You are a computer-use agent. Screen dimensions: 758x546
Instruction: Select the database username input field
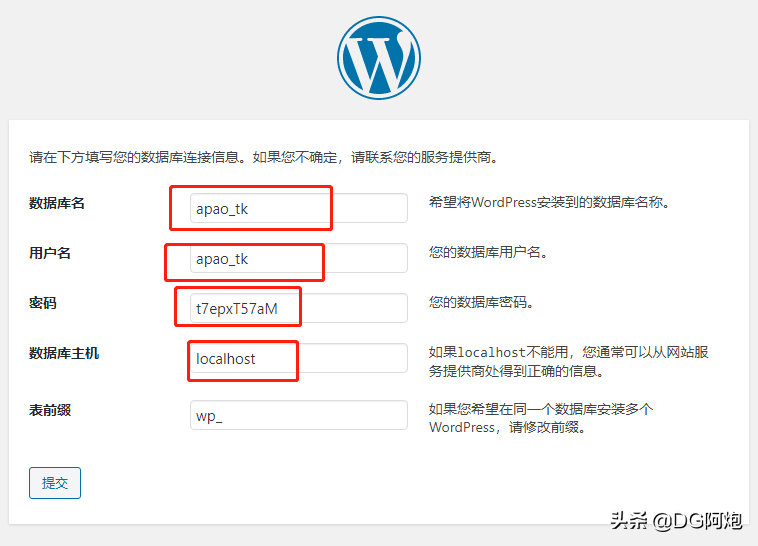click(x=299, y=258)
